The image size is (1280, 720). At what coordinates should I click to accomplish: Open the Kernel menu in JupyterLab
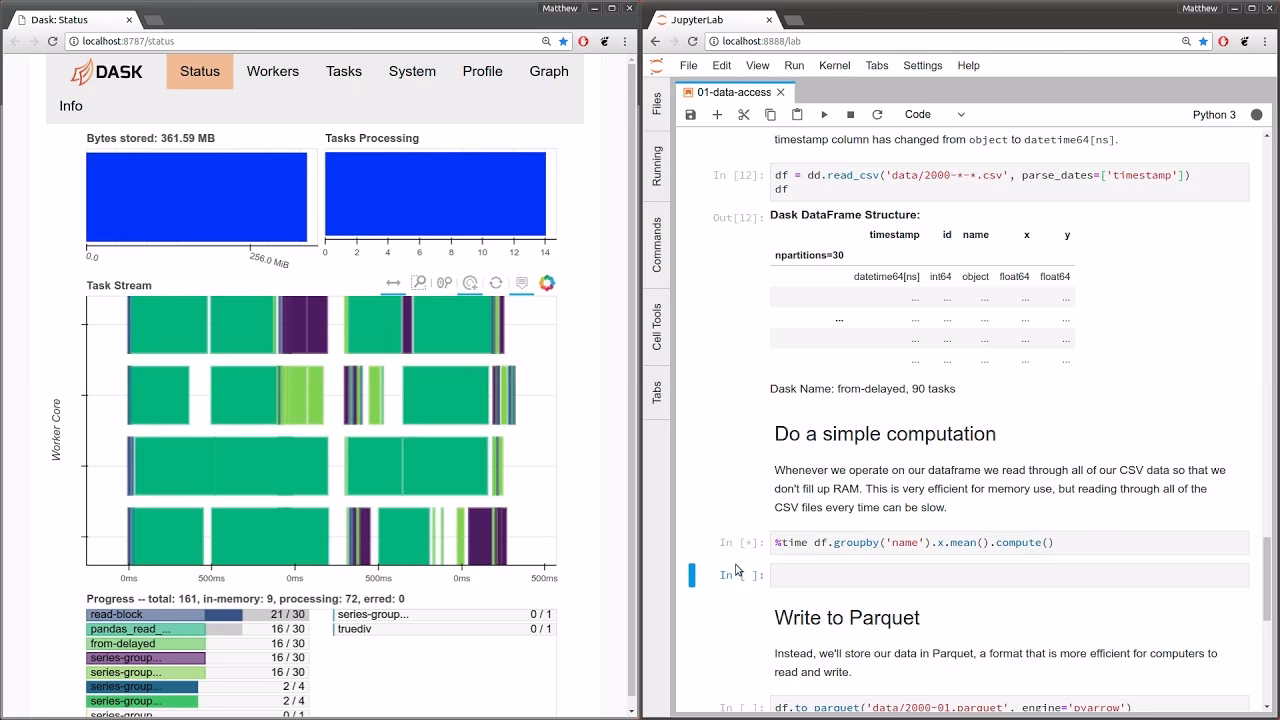pos(834,65)
